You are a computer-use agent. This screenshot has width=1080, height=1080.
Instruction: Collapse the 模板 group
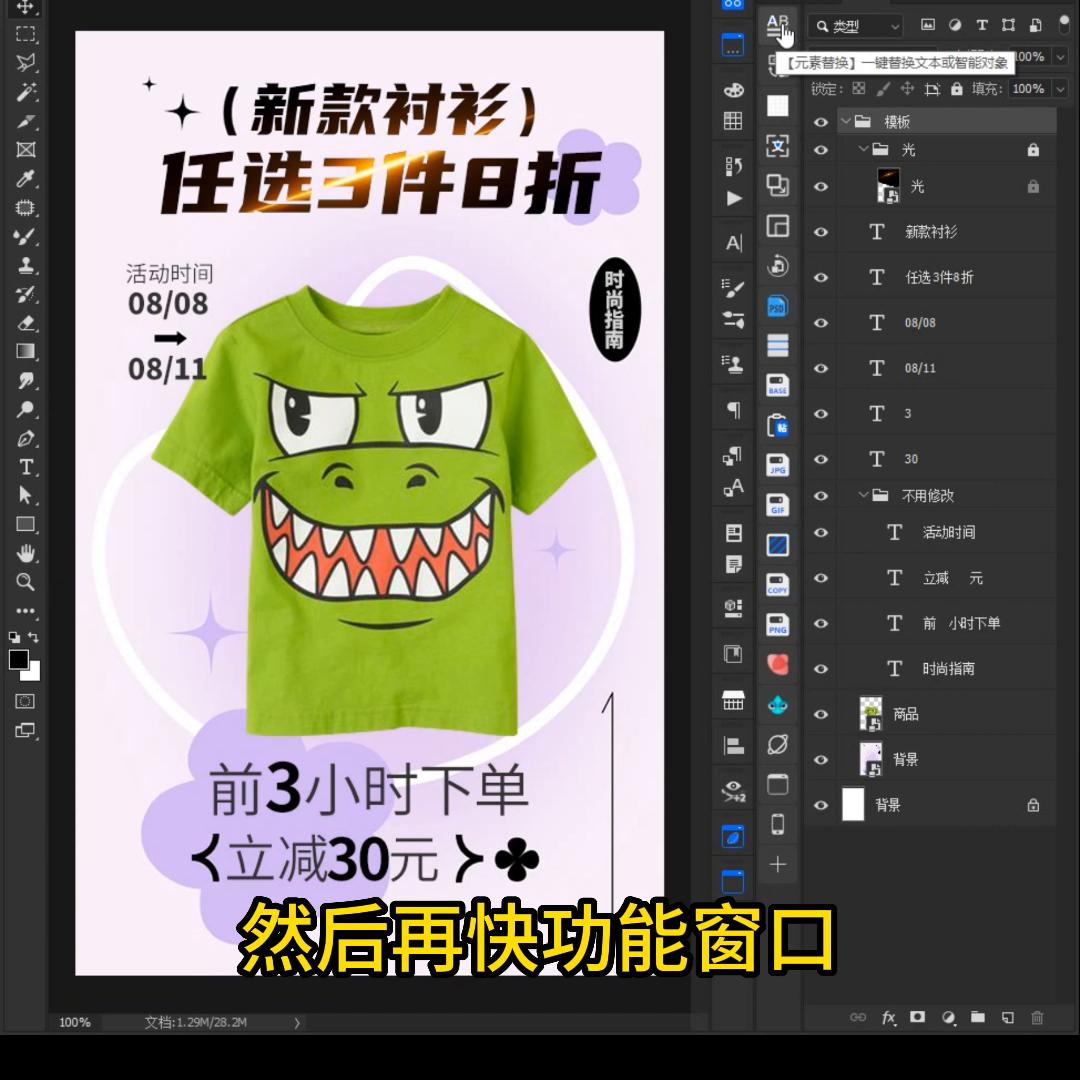pyautogui.click(x=848, y=121)
